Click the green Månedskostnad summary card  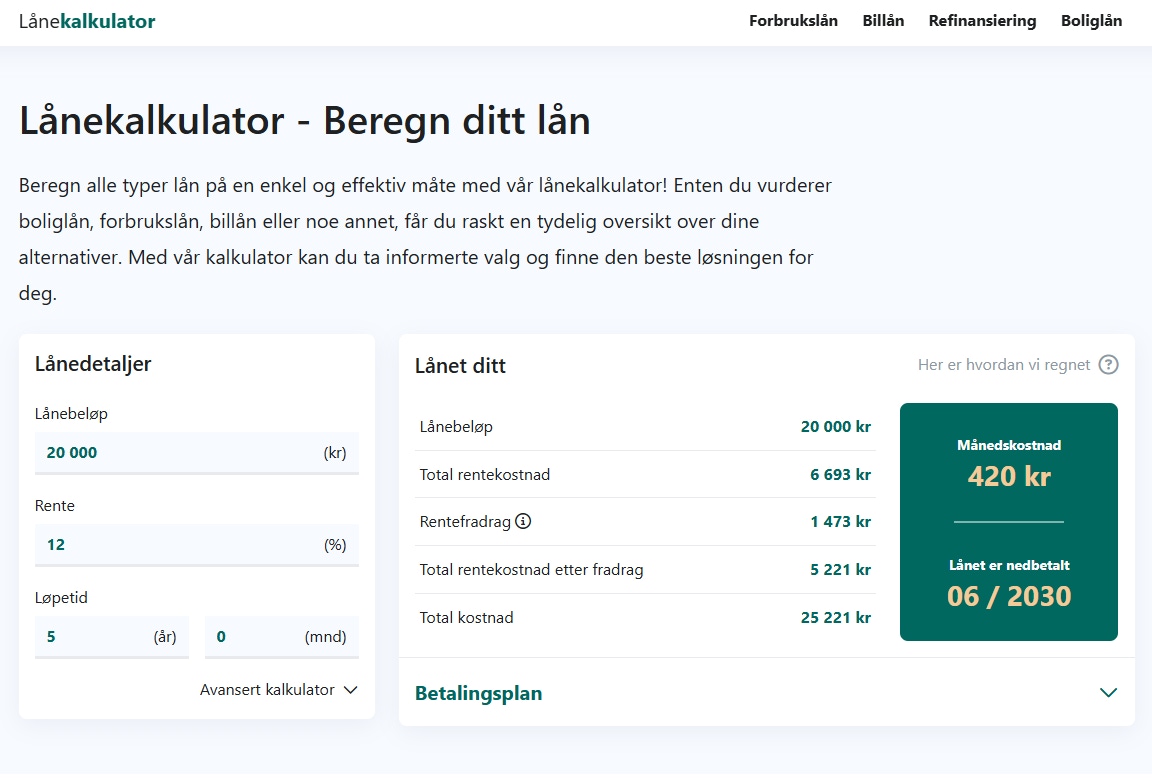click(x=1008, y=521)
